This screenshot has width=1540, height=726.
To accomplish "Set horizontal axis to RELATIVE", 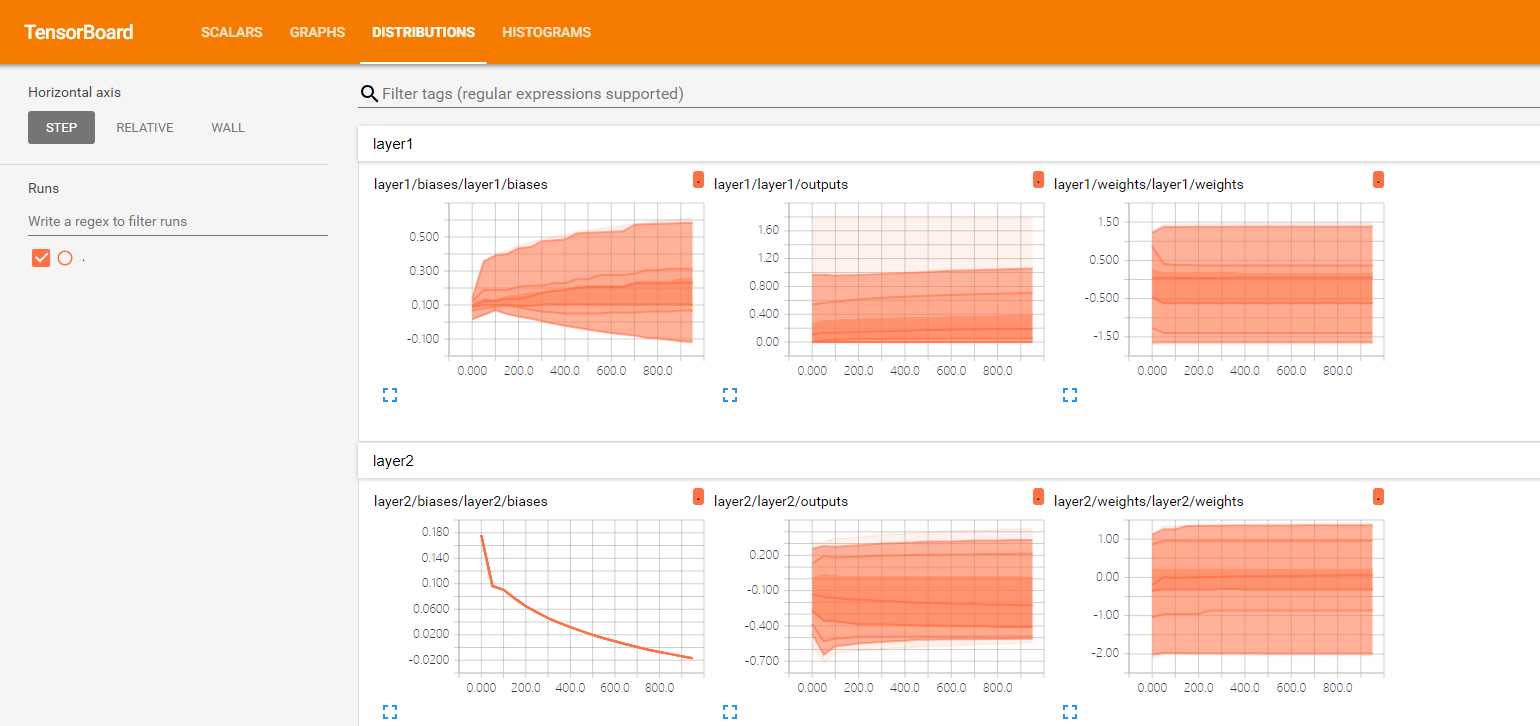I will click(145, 127).
